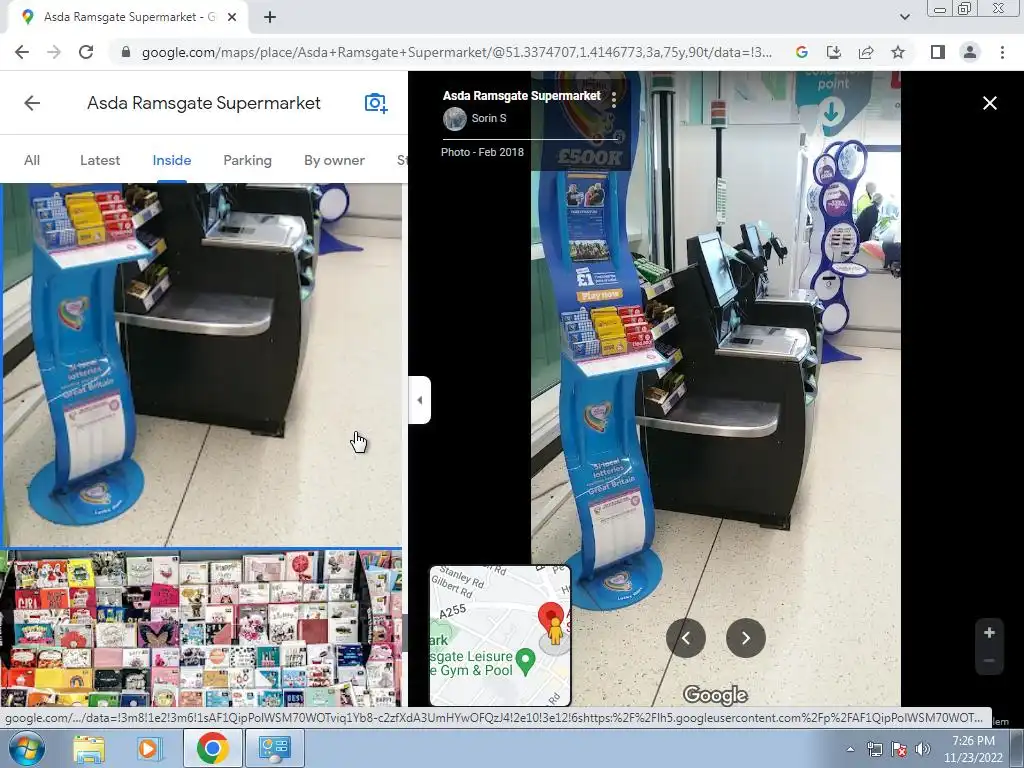1024x768 pixels.
Task: Click Ramsgate Leisure Gym & Pool marker
Action: click(x=525, y=661)
